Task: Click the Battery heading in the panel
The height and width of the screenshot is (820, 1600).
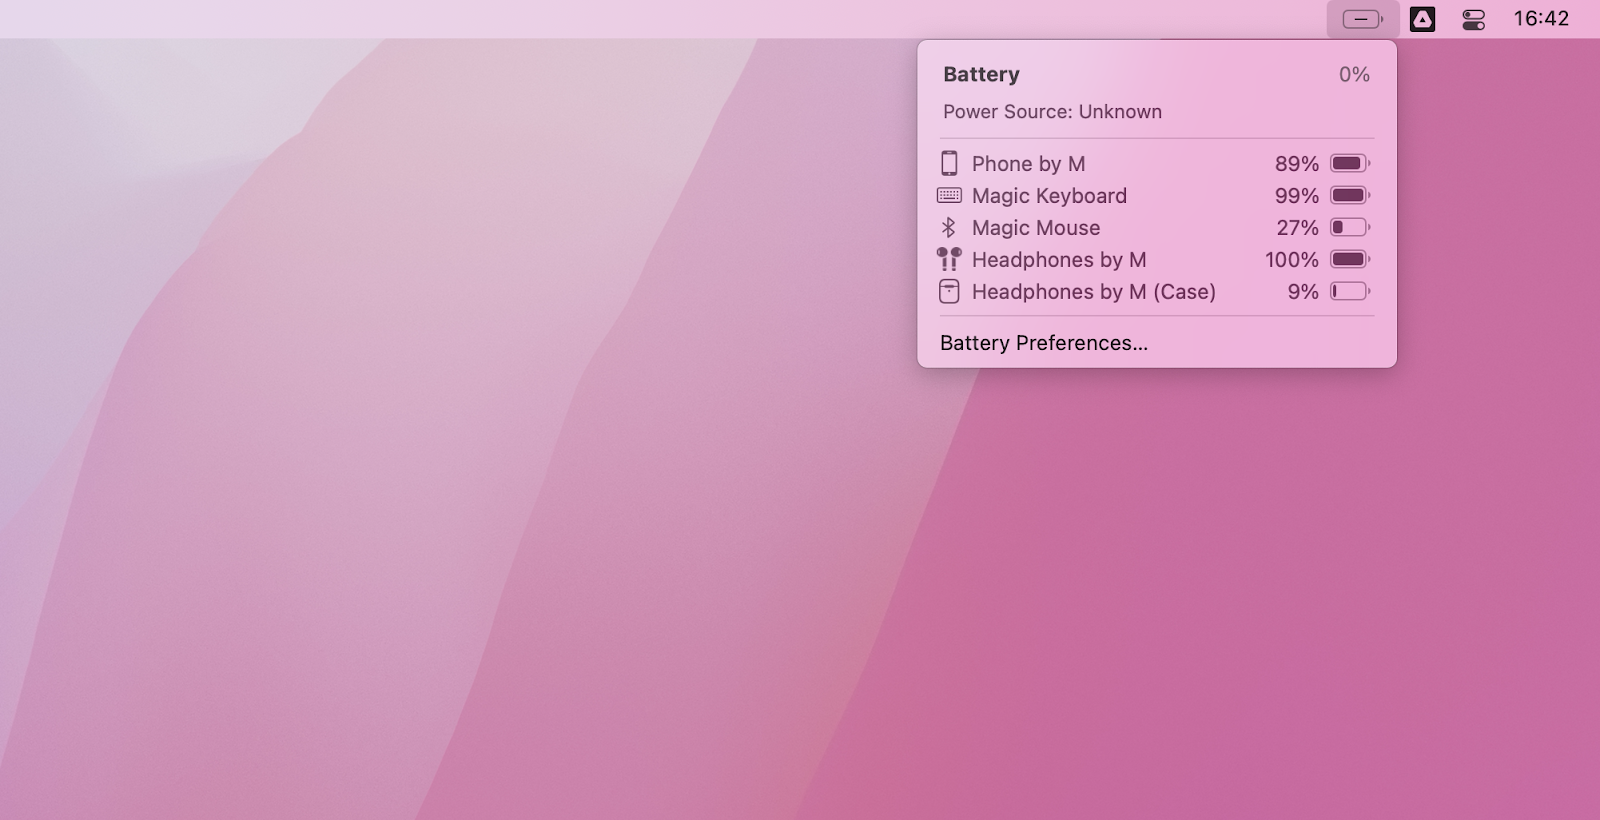Action: 981,75
